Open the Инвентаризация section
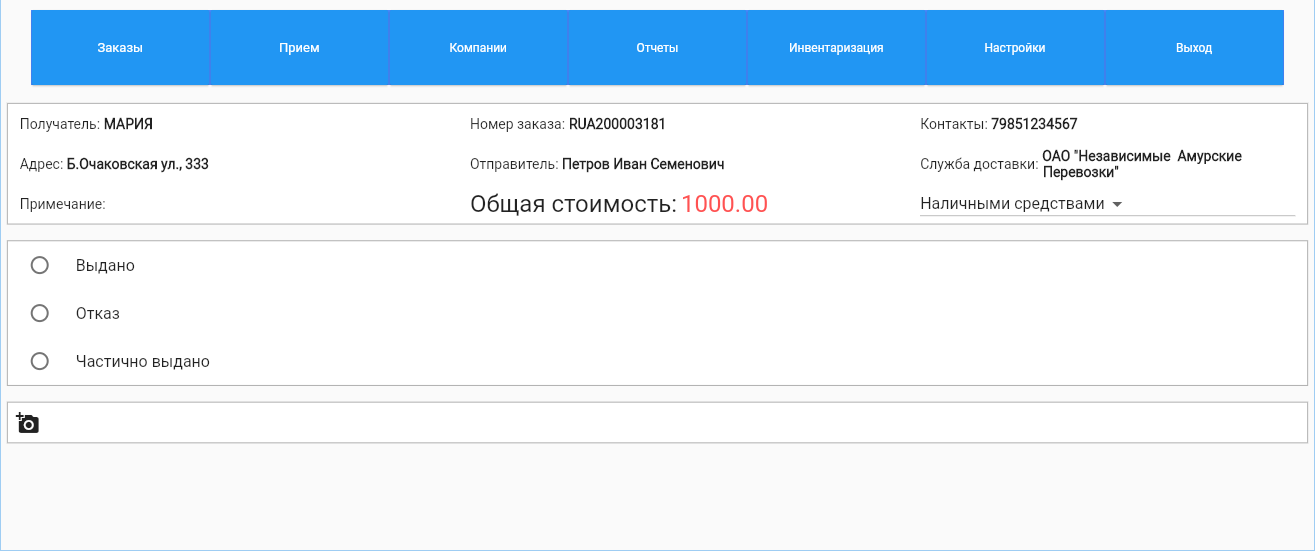 836,47
